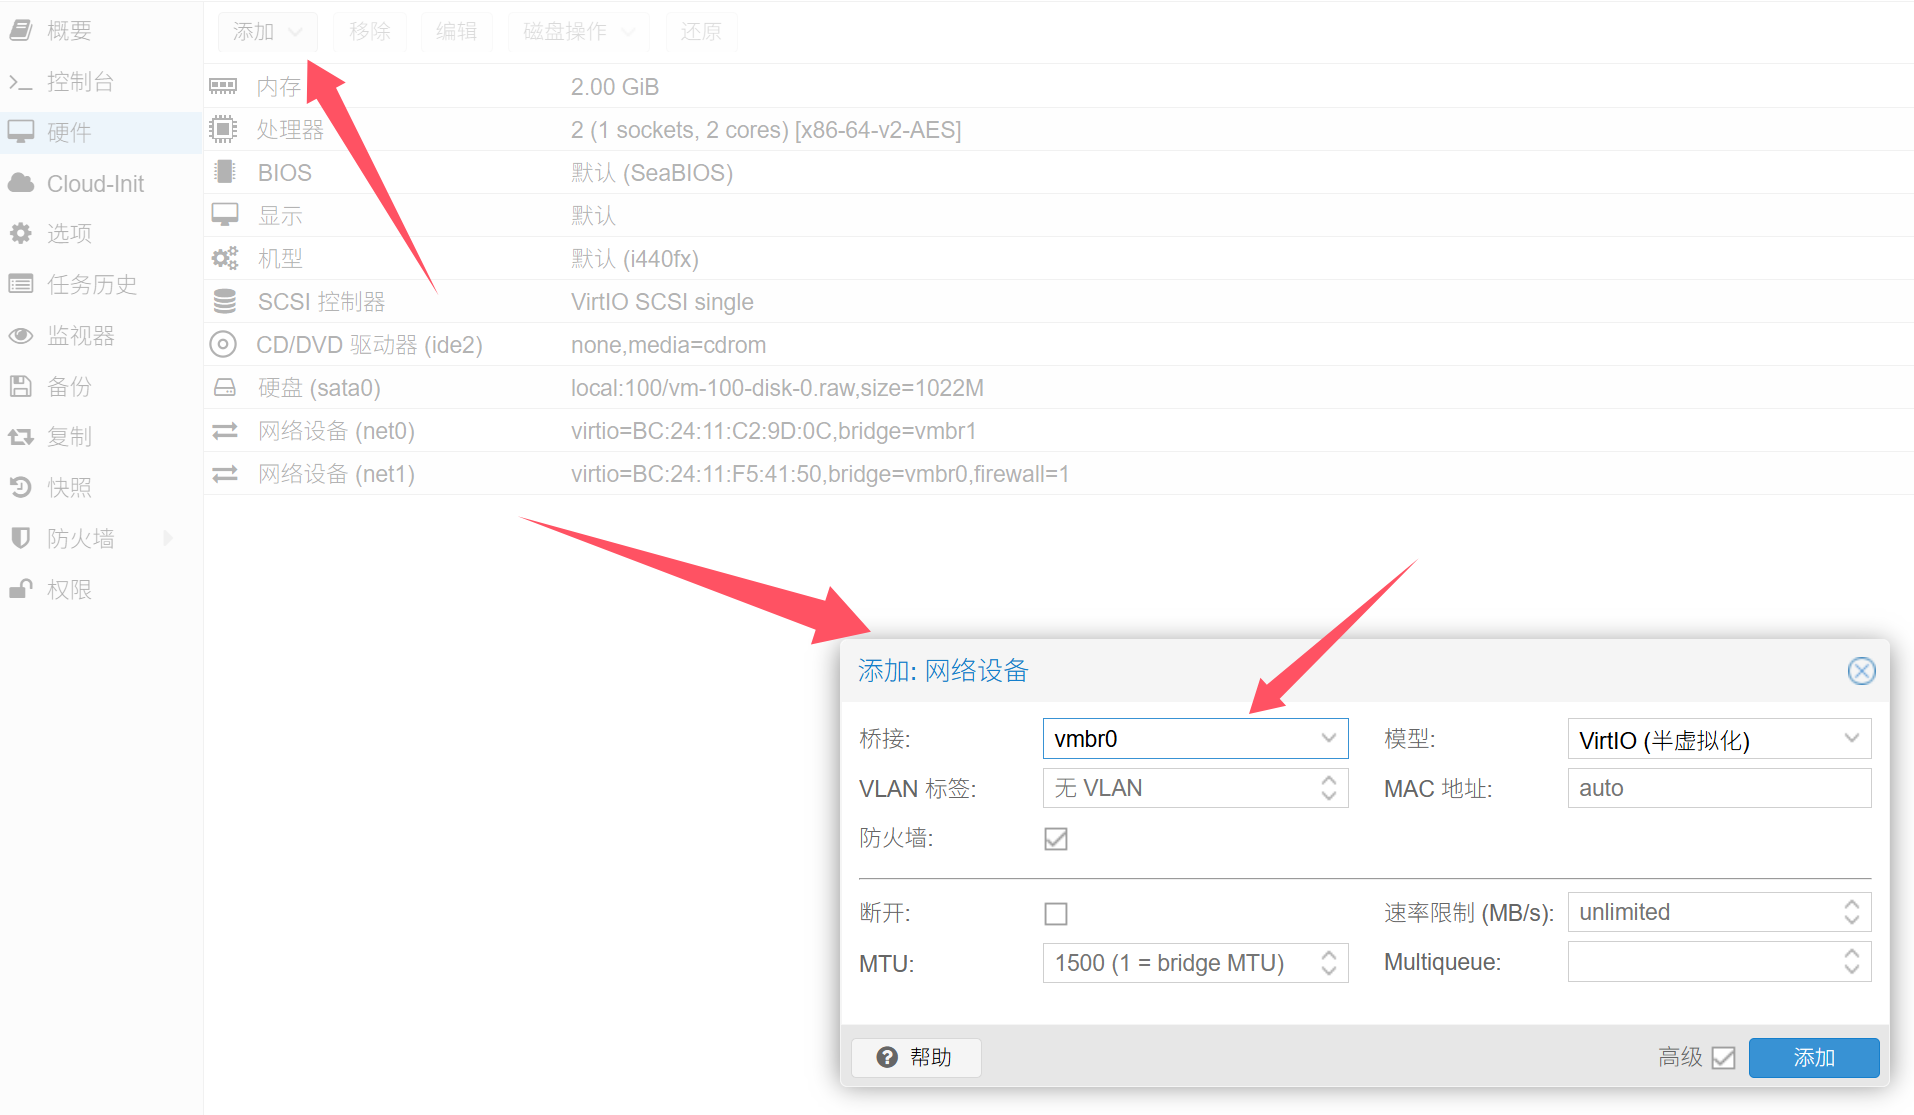Click the snapshot (快照) history icon
The height and width of the screenshot is (1115, 1914).
click(x=21, y=487)
